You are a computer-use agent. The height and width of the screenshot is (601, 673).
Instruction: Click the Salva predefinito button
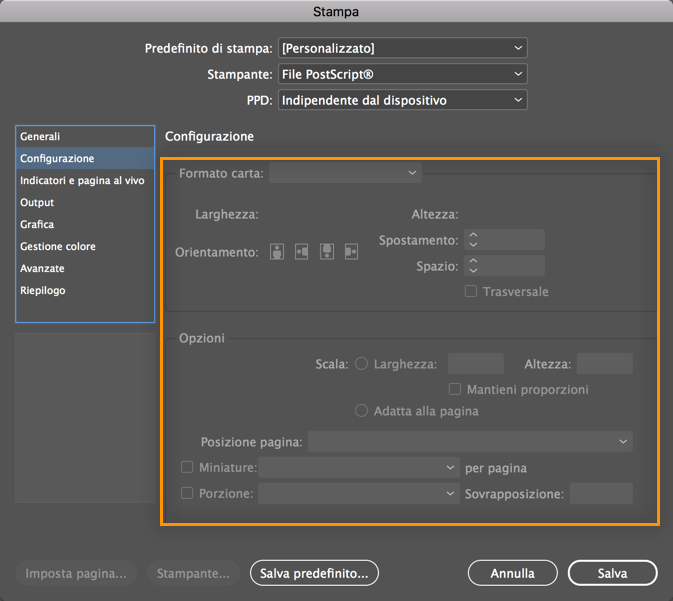315,573
